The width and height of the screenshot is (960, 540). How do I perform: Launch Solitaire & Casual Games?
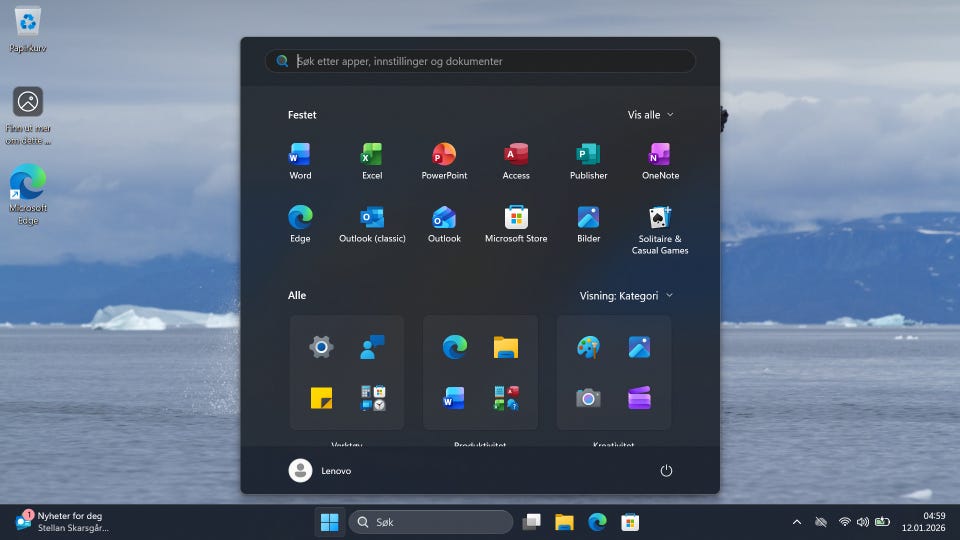coord(660,230)
